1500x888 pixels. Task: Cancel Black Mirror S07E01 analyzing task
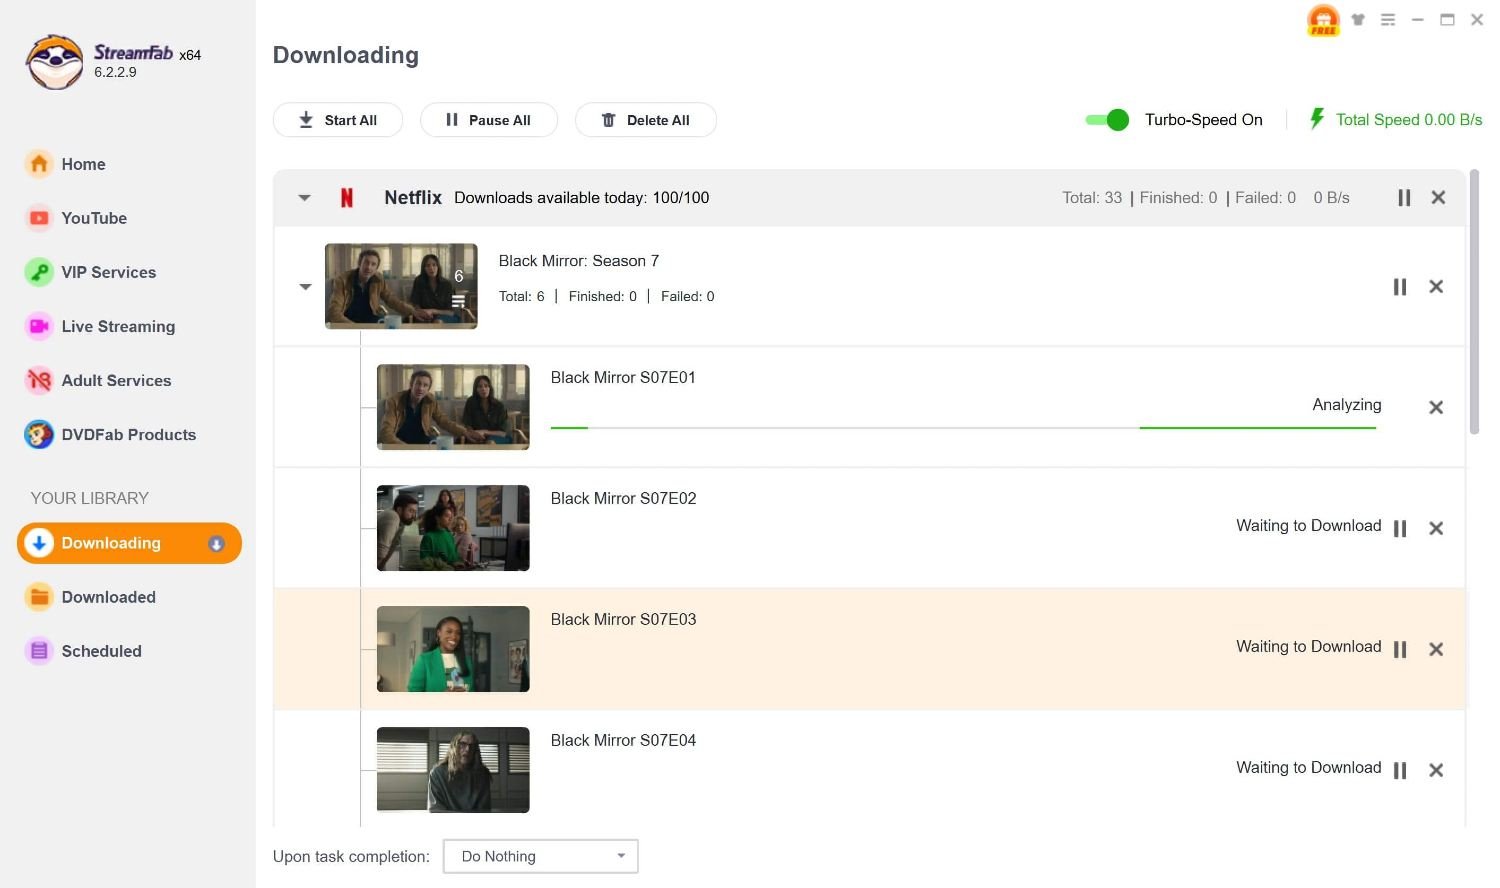(x=1436, y=407)
